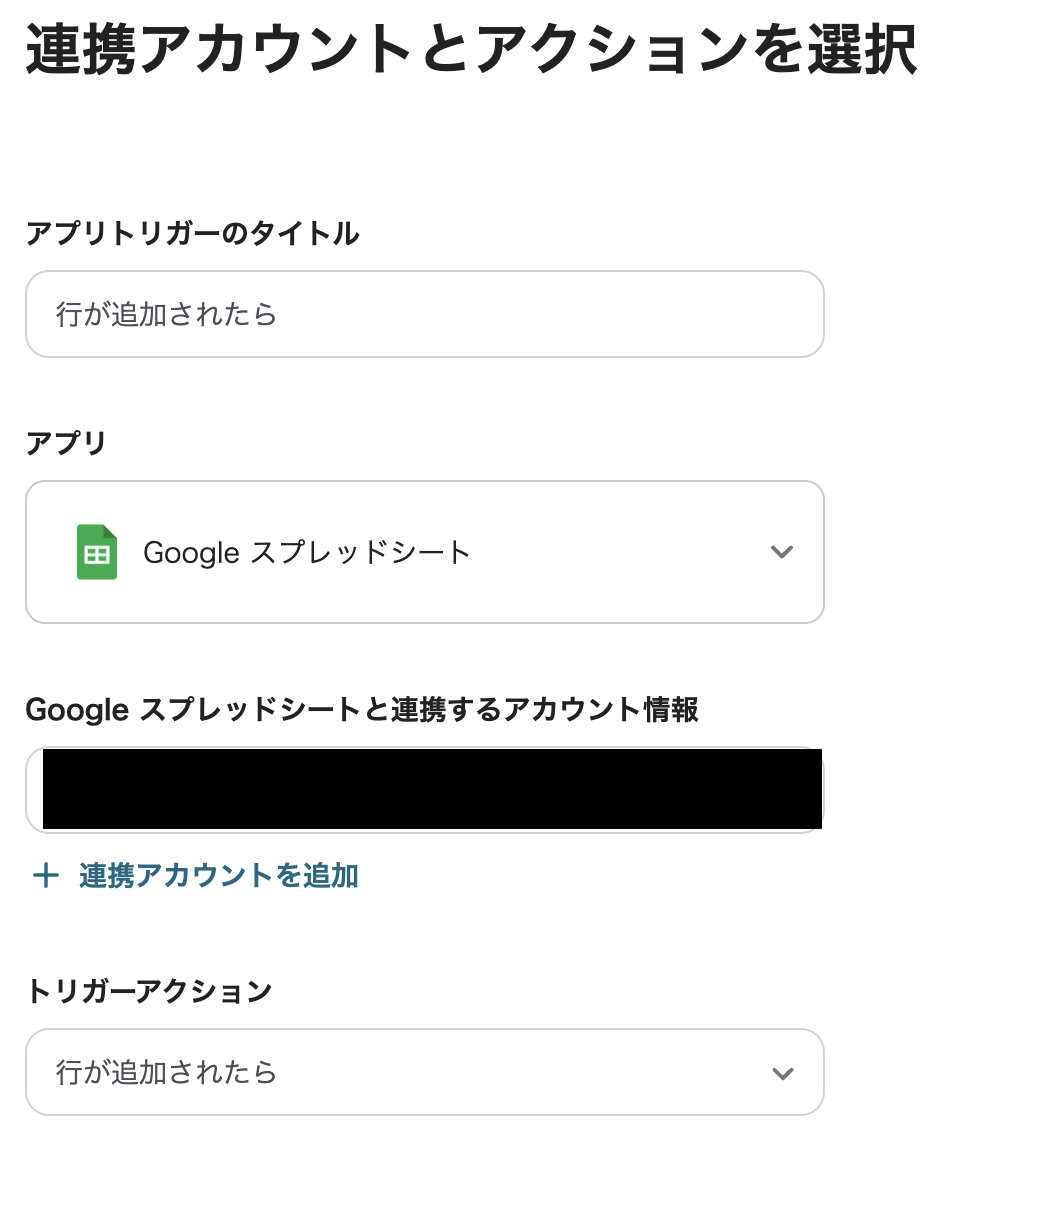The image size is (1040, 1212).
Task: Click the chevron arrow in アプリ selector
Action: point(782,552)
